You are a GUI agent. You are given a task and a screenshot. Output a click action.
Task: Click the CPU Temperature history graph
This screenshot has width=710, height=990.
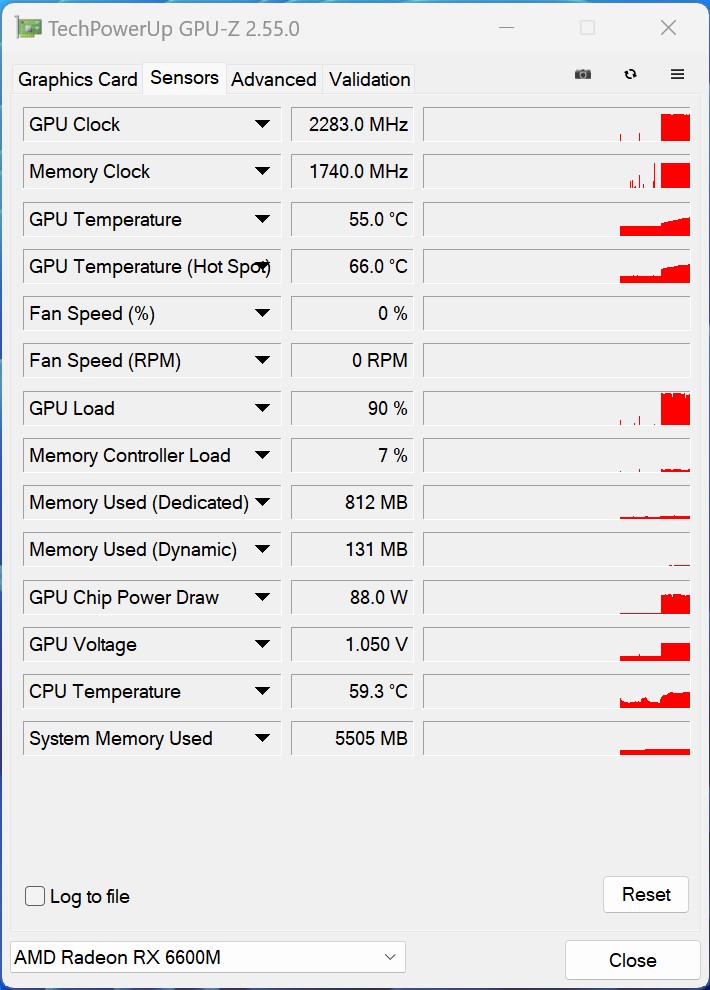[556, 692]
